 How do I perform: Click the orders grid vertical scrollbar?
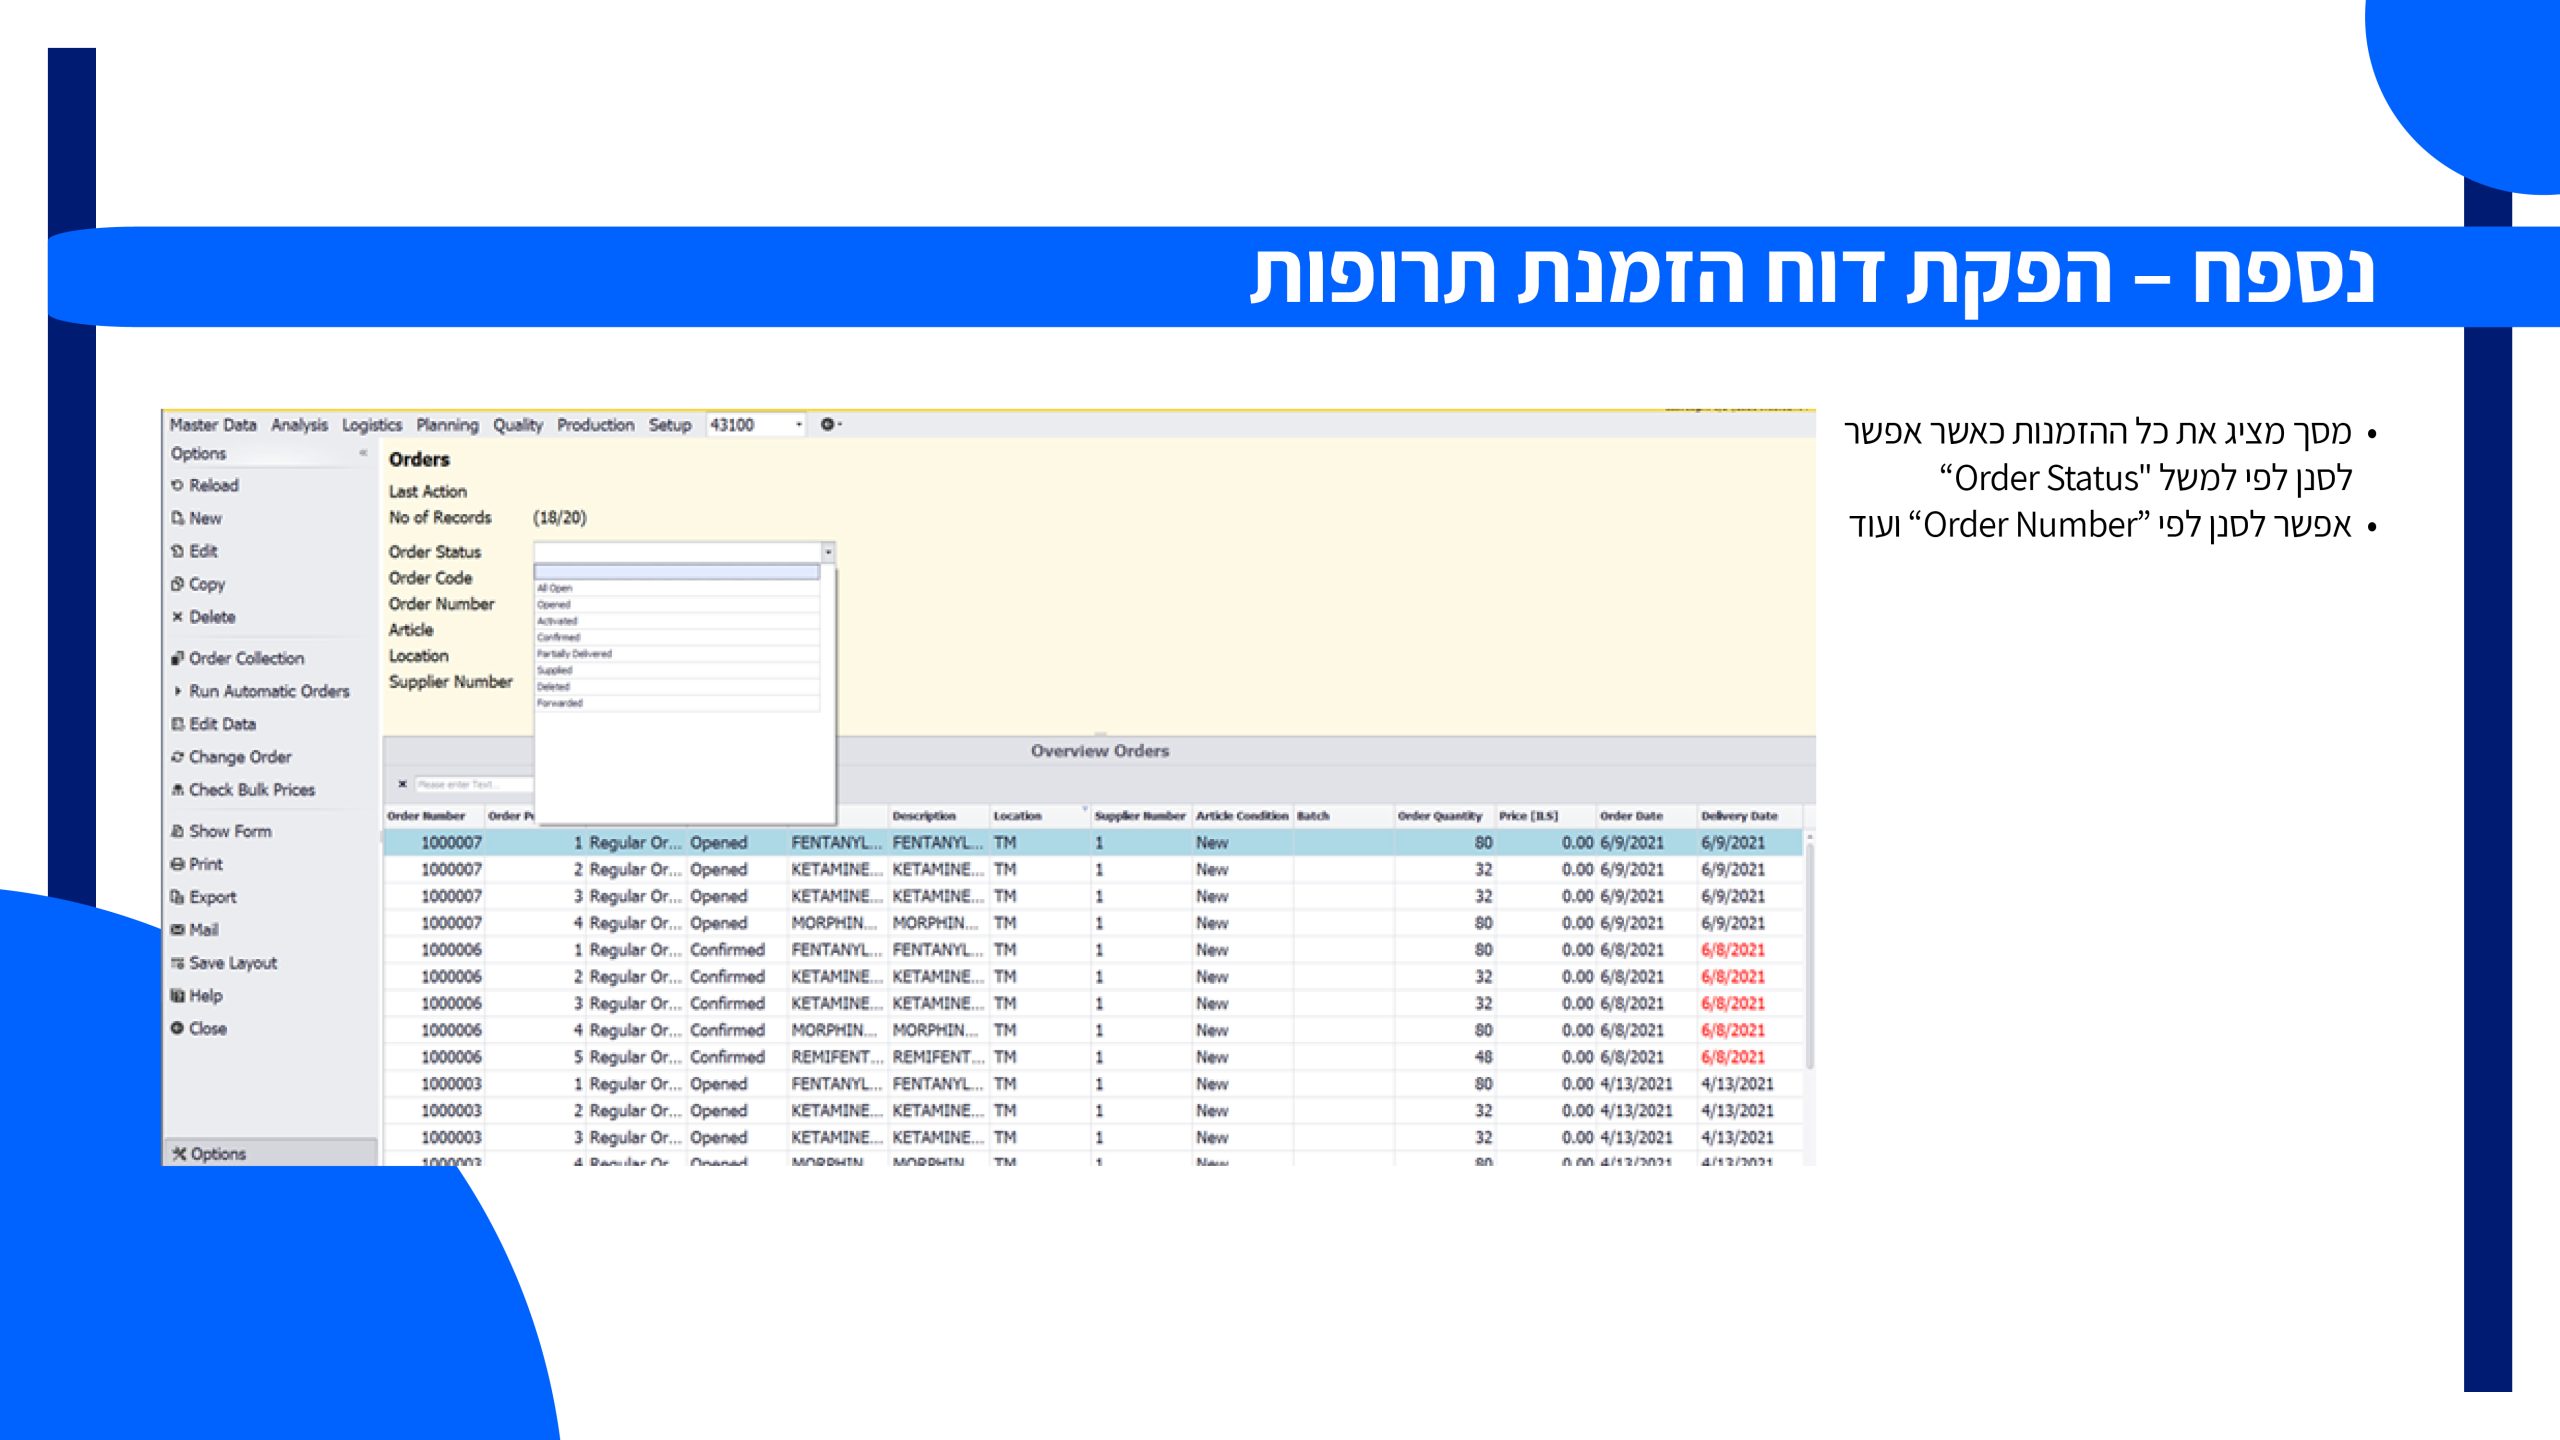[x=1809, y=955]
